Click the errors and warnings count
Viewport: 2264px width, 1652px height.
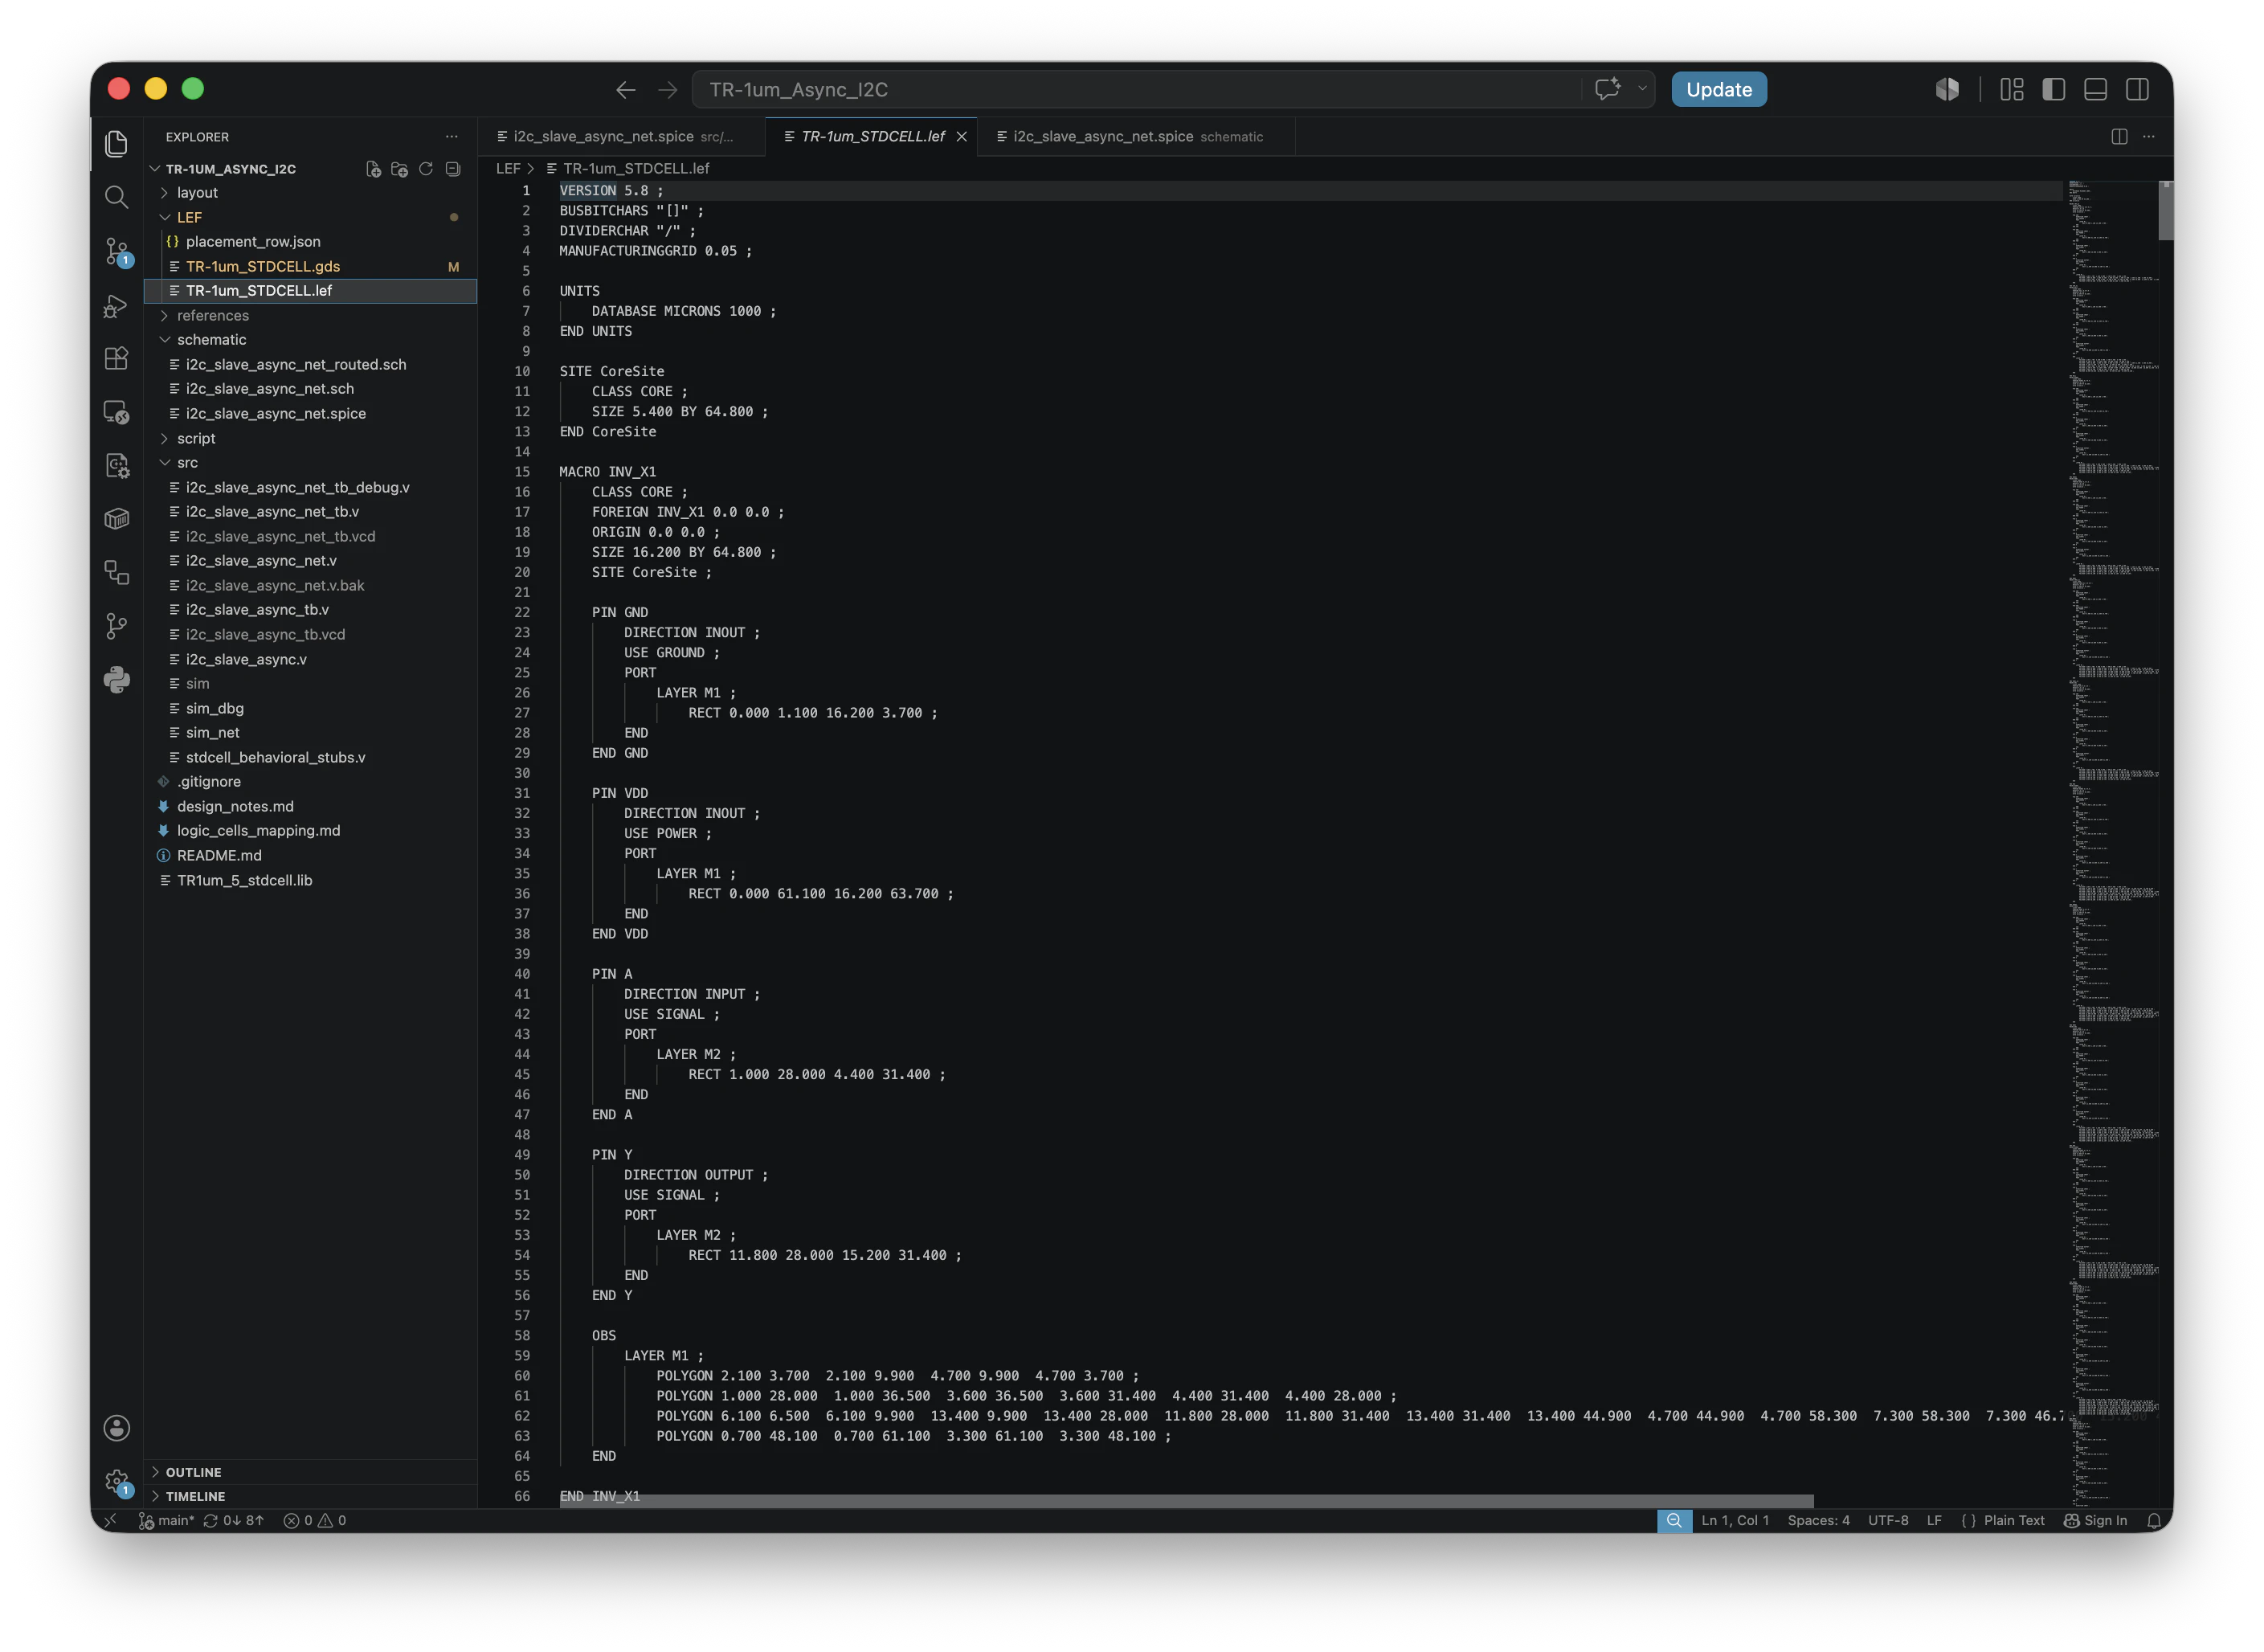pyautogui.click(x=315, y=1521)
